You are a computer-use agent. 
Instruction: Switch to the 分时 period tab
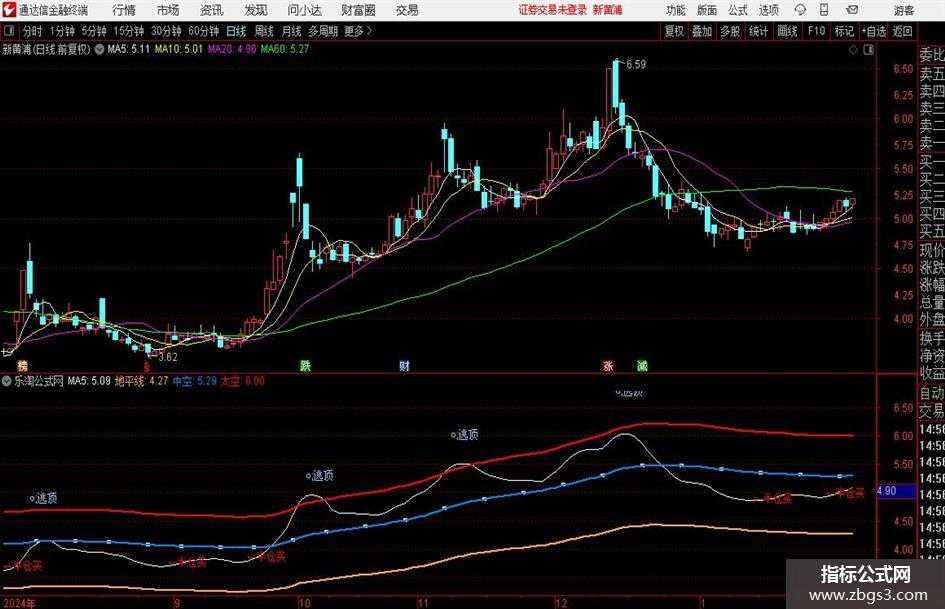33,31
